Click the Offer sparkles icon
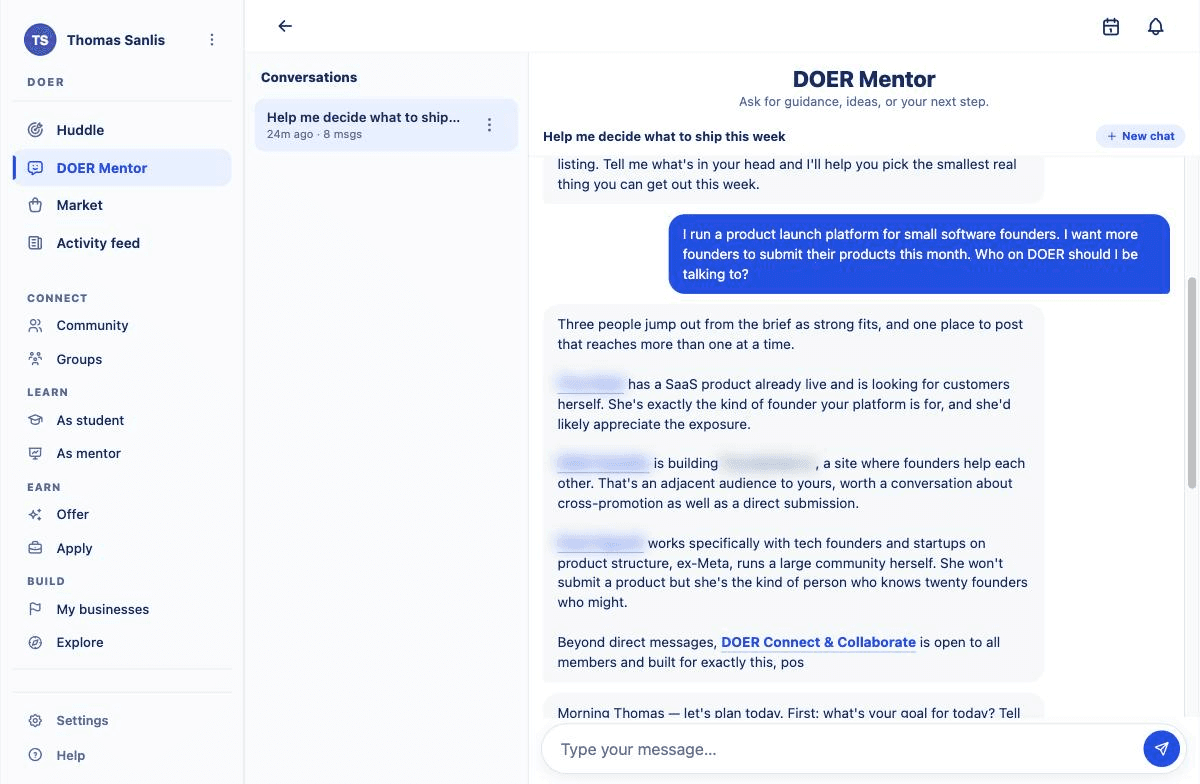Image resolution: width=1200 pixels, height=784 pixels. (x=36, y=514)
